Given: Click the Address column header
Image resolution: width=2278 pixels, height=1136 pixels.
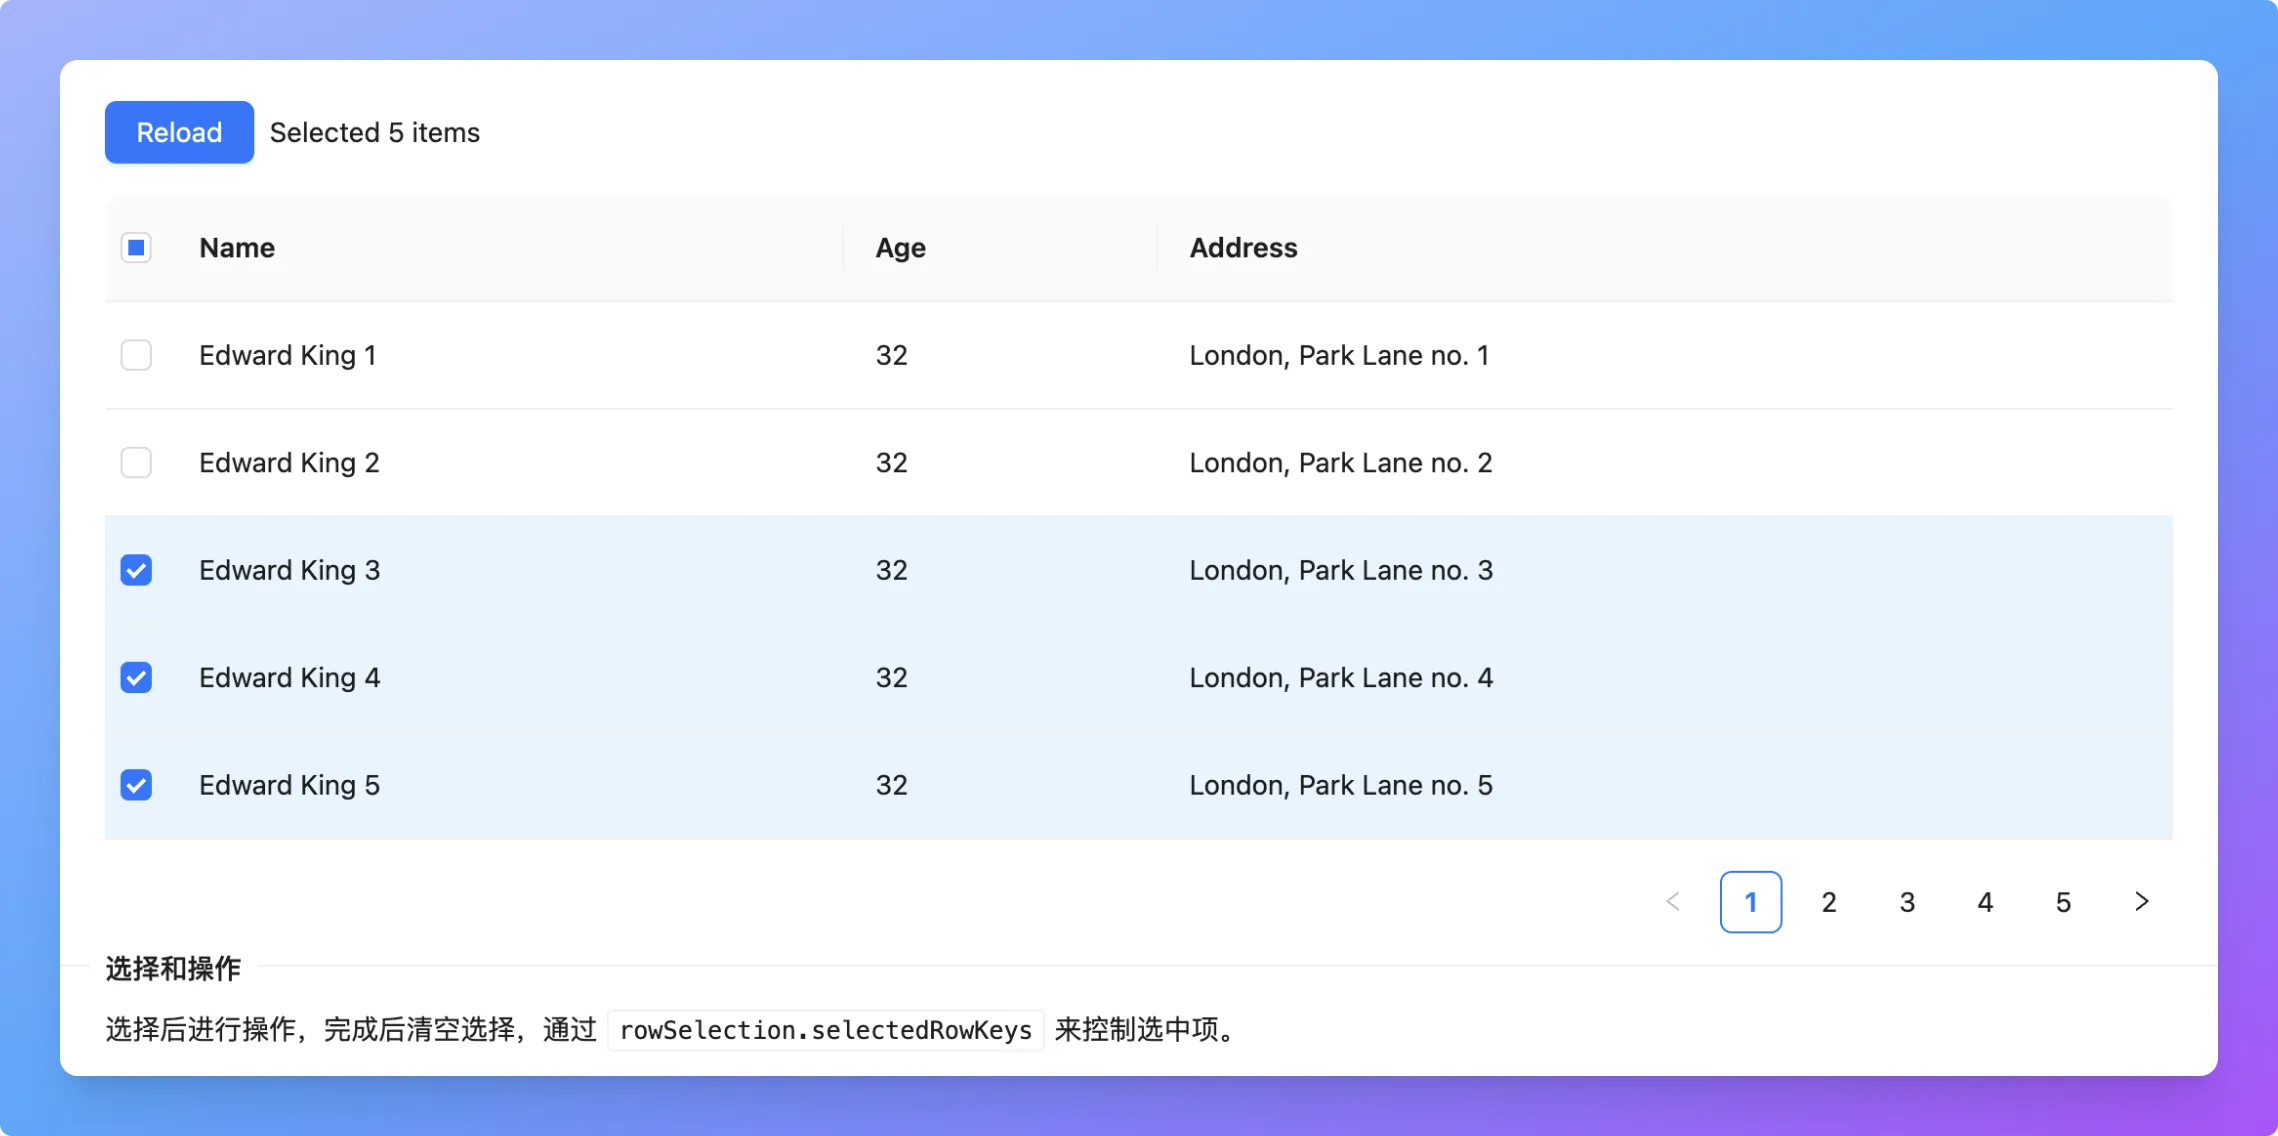Looking at the screenshot, I should click(1243, 247).
